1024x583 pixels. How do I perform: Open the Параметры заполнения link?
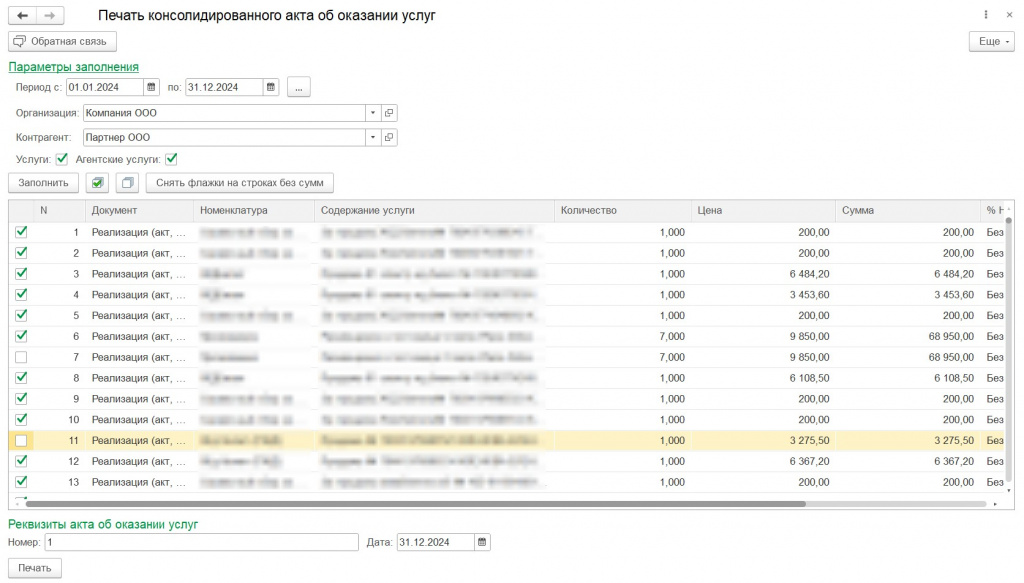[73, 67]
